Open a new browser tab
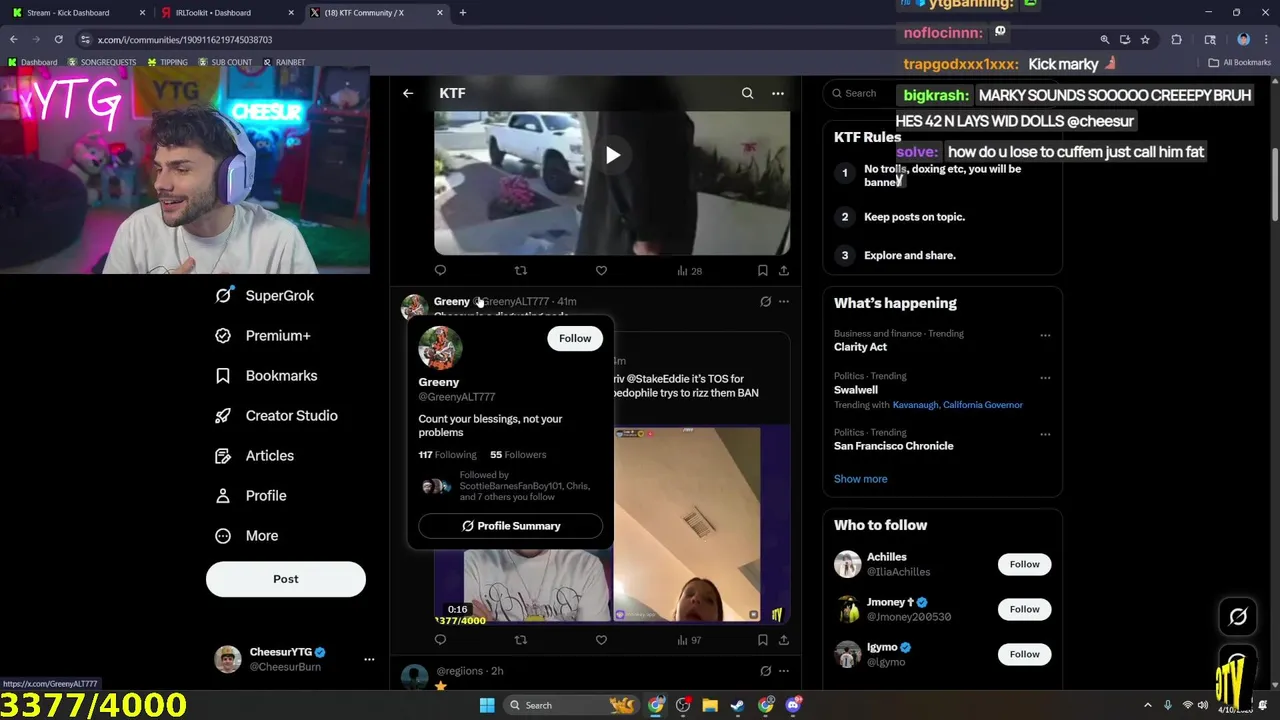Image resolution: width=1280 pixels, height=720 pixels. (462, 13)
